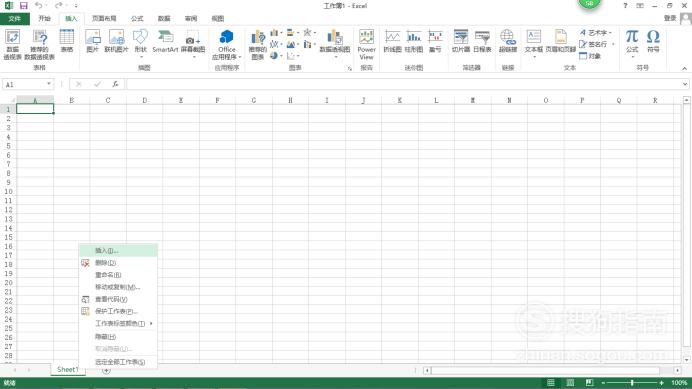
Task: Insert a SmartArt graphic
Action: pyautogui.click(x=165, y=41)
